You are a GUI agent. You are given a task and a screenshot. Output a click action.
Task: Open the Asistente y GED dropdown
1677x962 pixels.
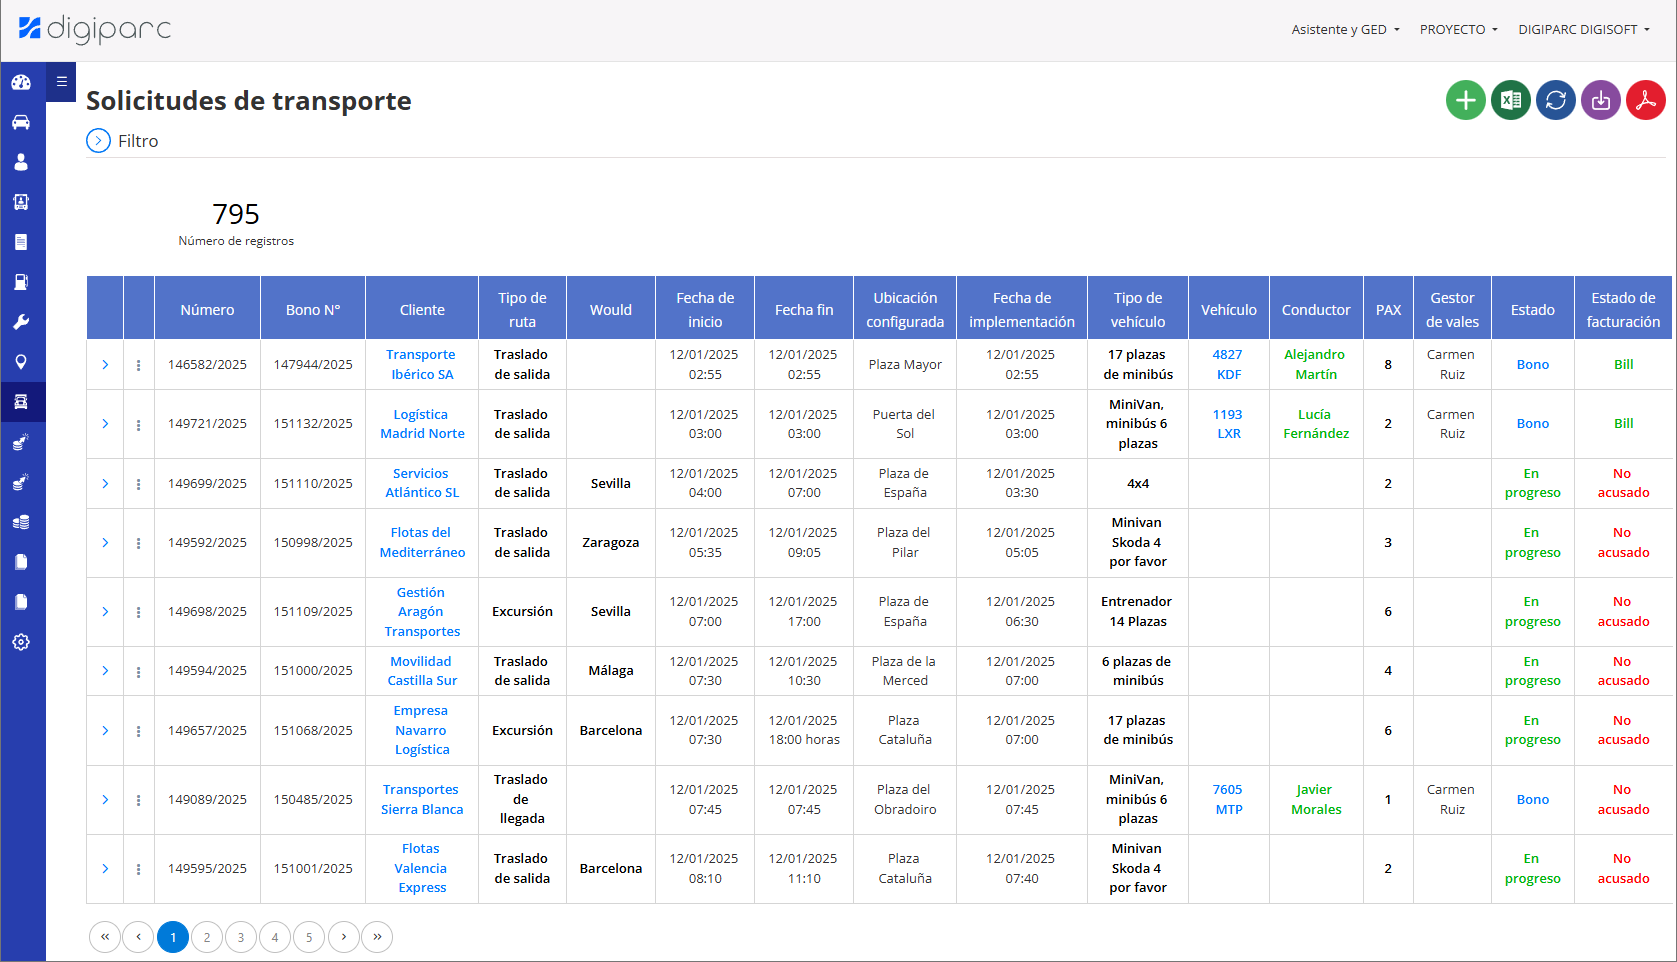click(x=1344, y=30)
